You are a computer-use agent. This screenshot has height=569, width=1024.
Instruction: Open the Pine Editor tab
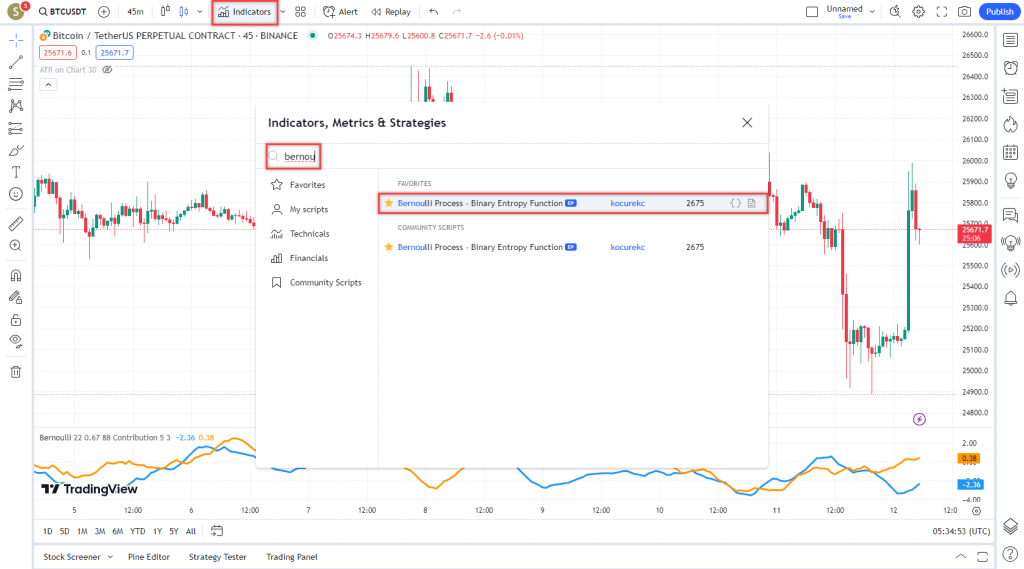(x=149, y=557)
